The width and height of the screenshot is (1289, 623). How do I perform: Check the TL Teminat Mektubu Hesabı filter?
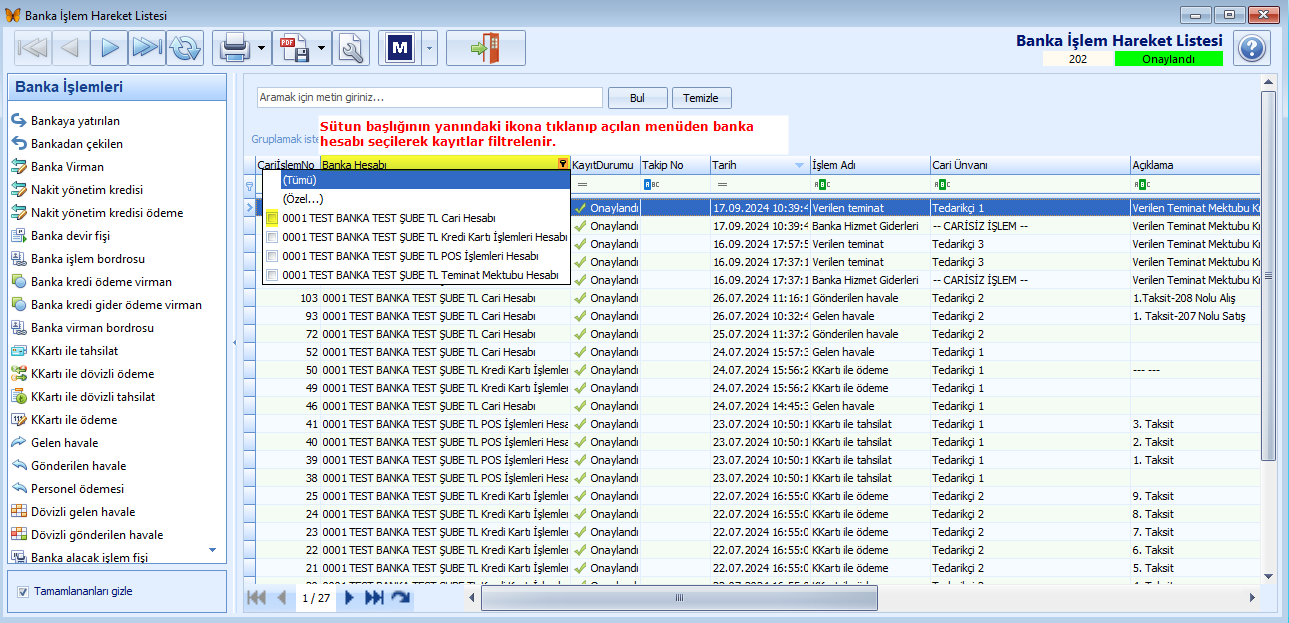coord(272,275)
